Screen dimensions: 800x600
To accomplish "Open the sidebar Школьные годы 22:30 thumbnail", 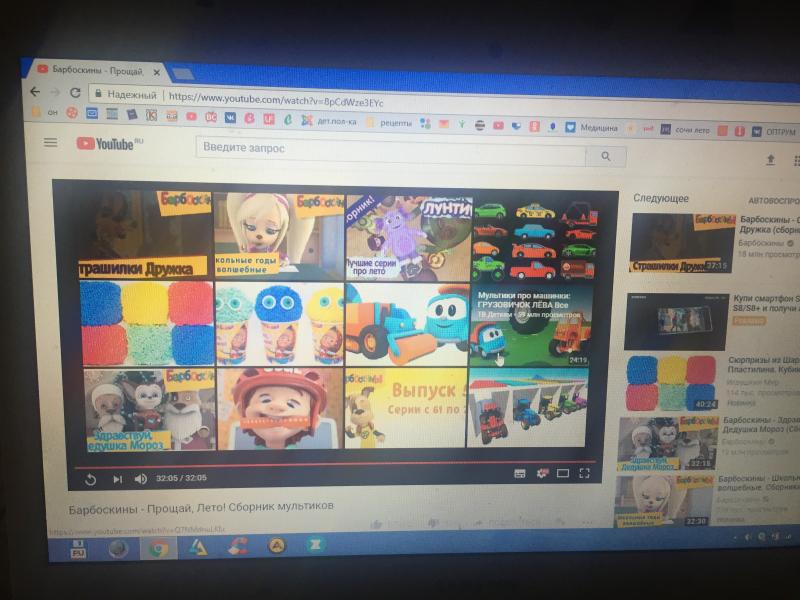I will [663, 501].
